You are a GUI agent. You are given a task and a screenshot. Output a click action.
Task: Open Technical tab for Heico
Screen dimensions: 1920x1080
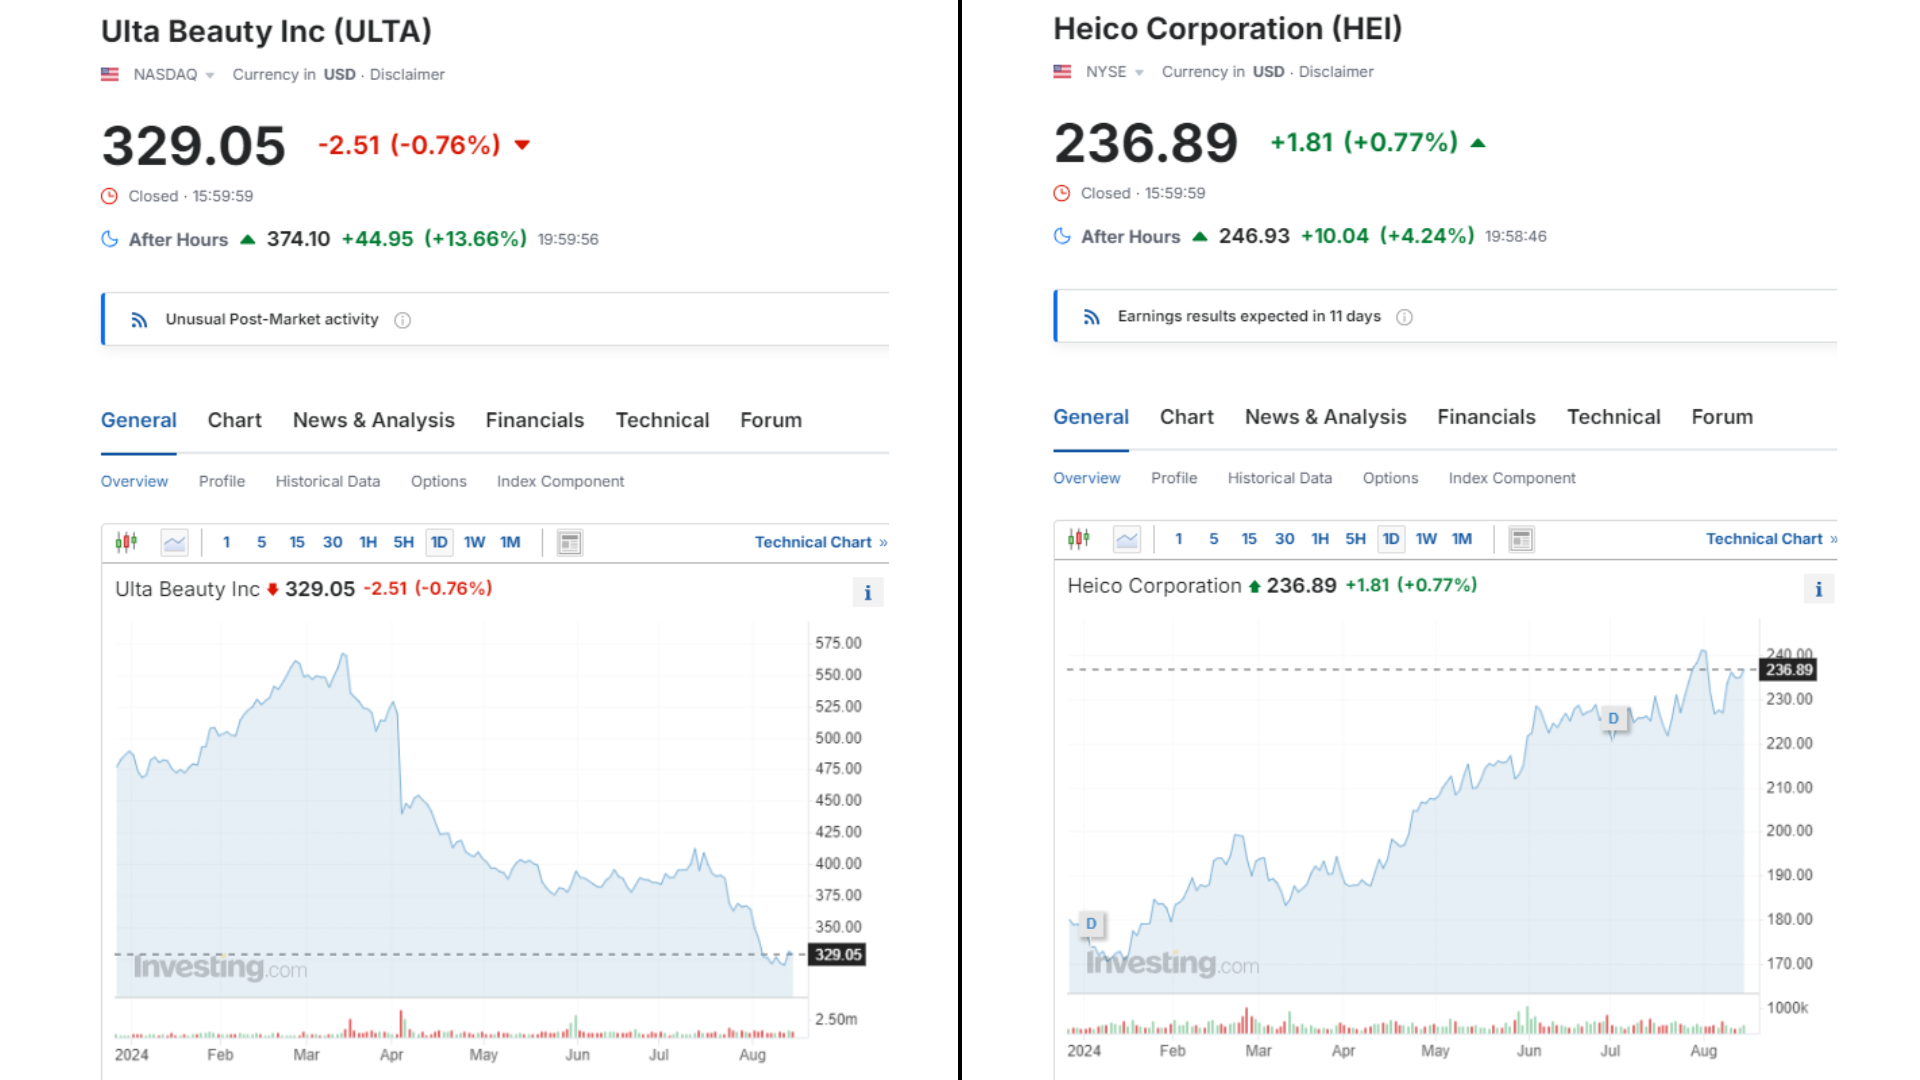point(1613,417)
